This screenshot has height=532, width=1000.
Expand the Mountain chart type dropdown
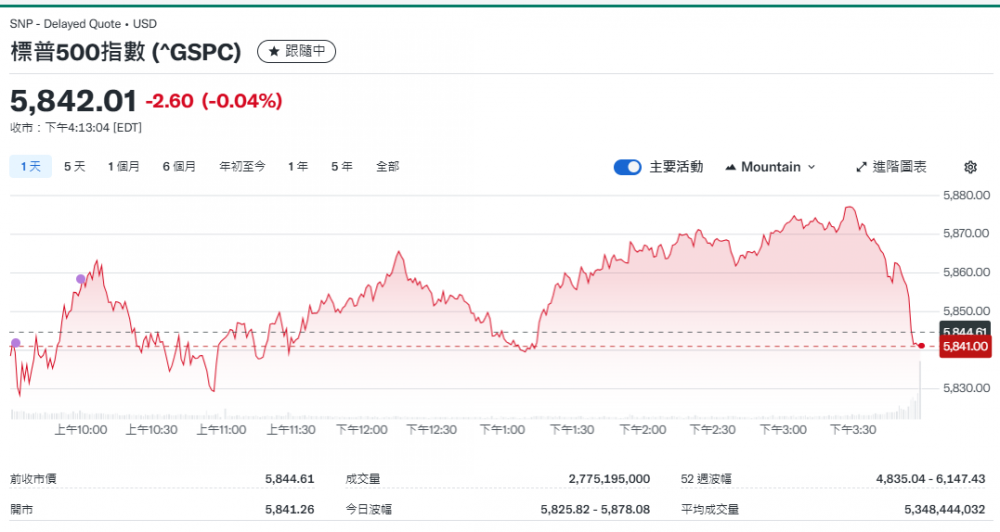pyautogui.click(x=811, y=167)
